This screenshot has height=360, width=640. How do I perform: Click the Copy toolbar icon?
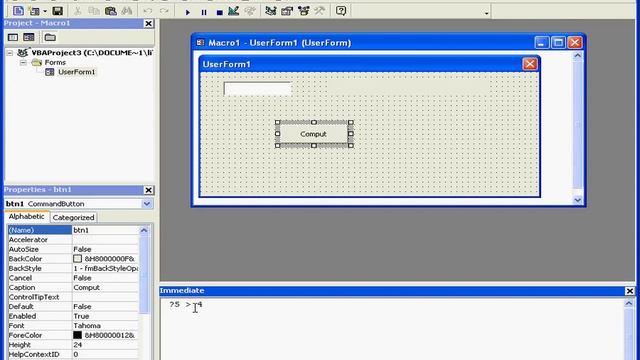[x=94, y=11]
